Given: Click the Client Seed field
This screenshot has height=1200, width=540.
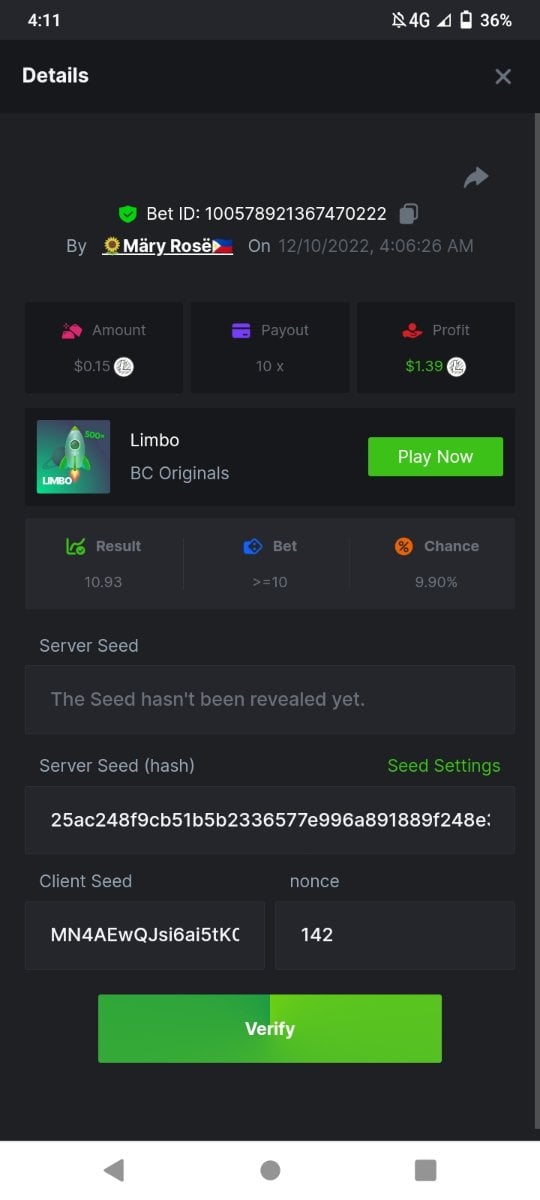Looking at the screenshot, I should click(x=145, y=935).
